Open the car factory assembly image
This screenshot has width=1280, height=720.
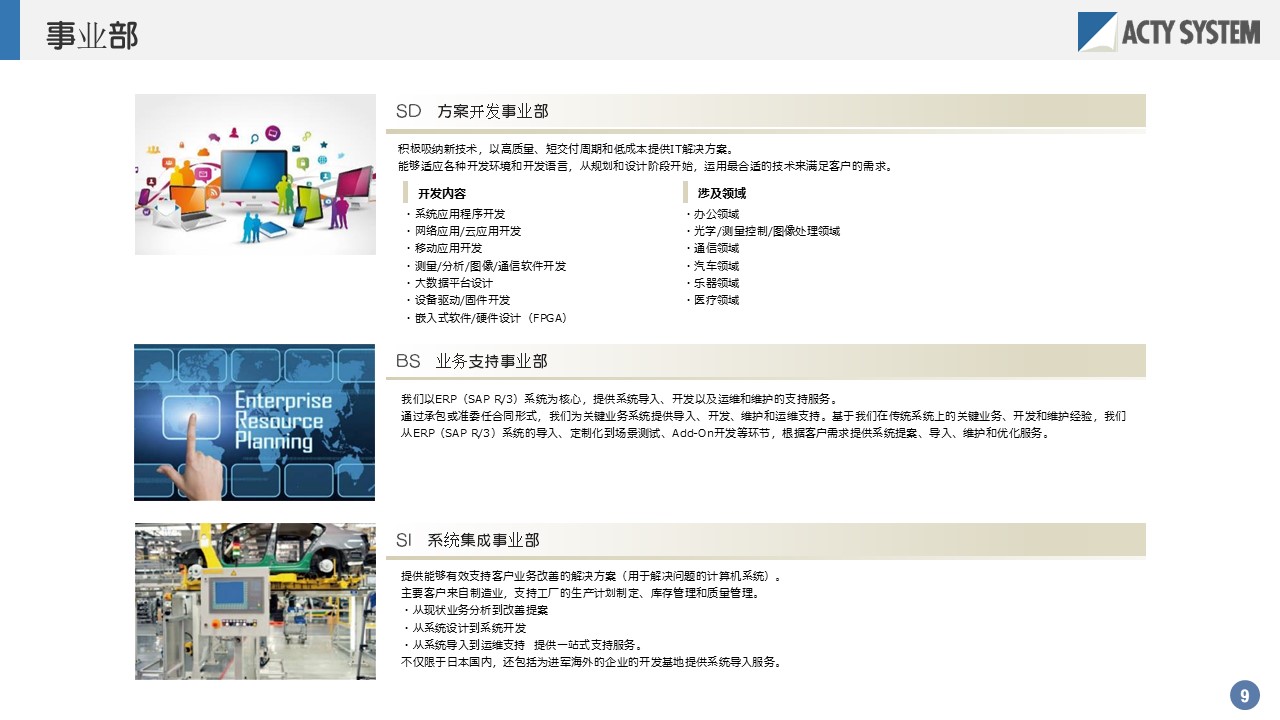click(x=255, y=601)
